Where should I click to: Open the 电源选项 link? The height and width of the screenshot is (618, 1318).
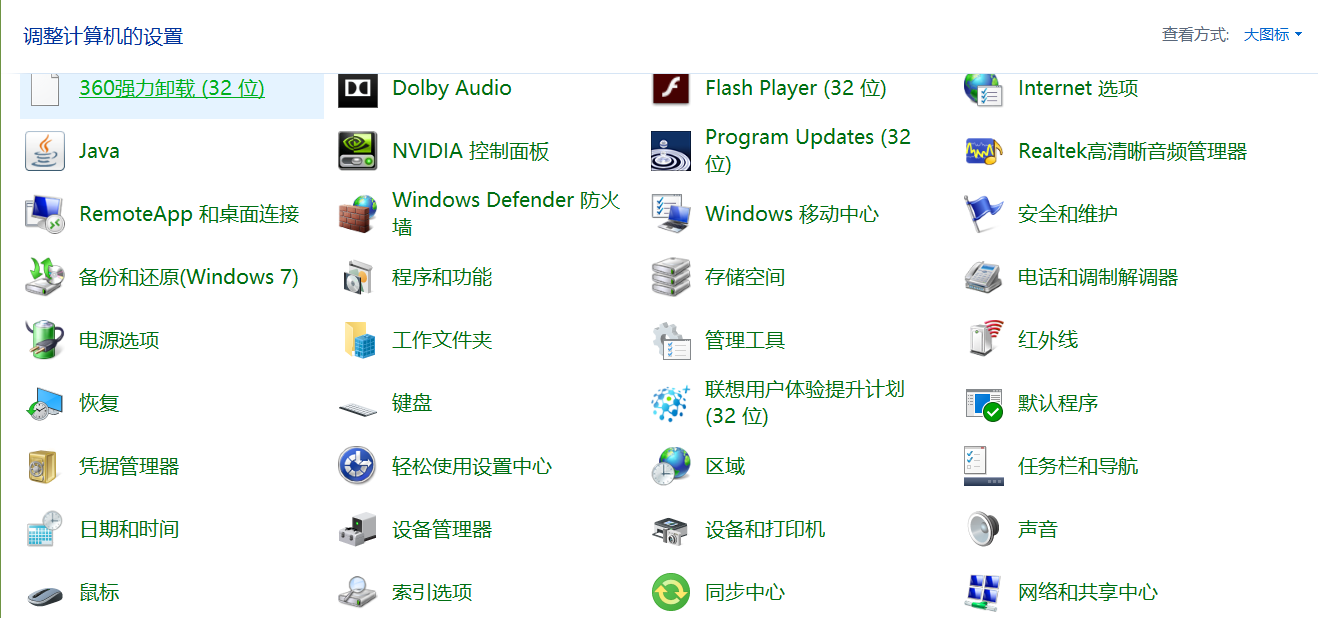coord(119,340)
